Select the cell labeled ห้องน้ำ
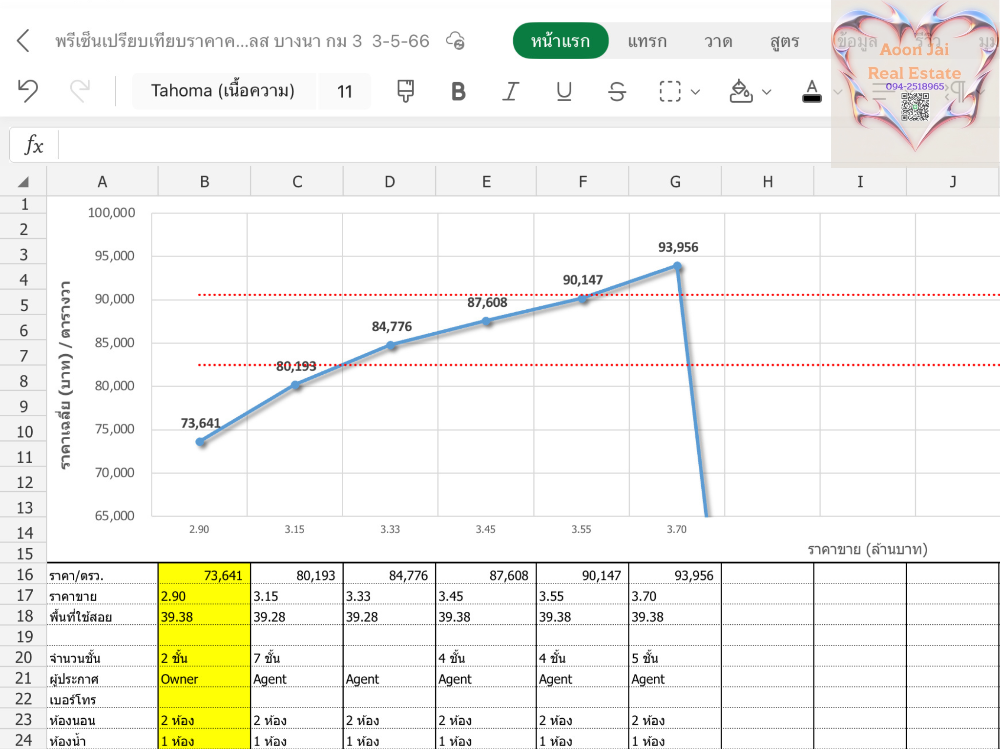The height and width of the screenshot is (749, 1000). click(x=102, y=741)
